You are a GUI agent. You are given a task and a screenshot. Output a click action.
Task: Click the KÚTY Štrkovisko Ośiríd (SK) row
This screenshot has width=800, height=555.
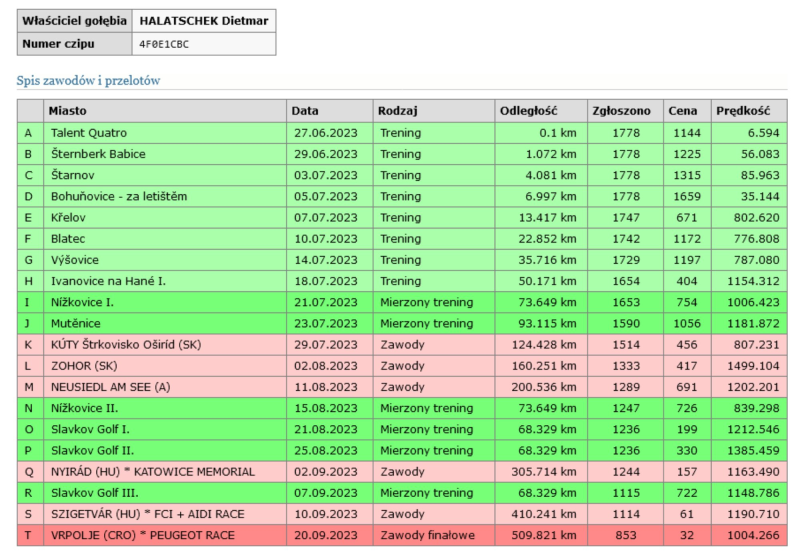pos(125,345)
